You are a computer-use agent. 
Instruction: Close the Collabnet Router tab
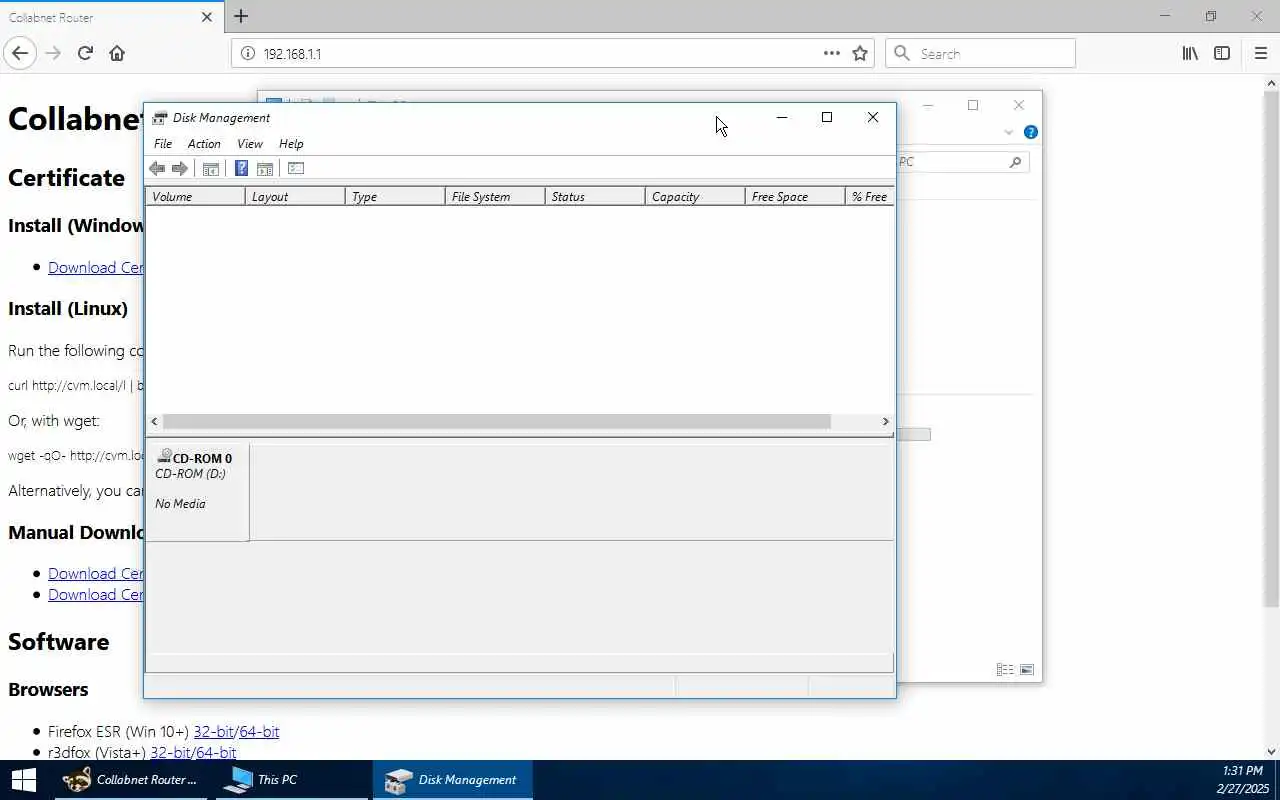click(x=207, y=17)
